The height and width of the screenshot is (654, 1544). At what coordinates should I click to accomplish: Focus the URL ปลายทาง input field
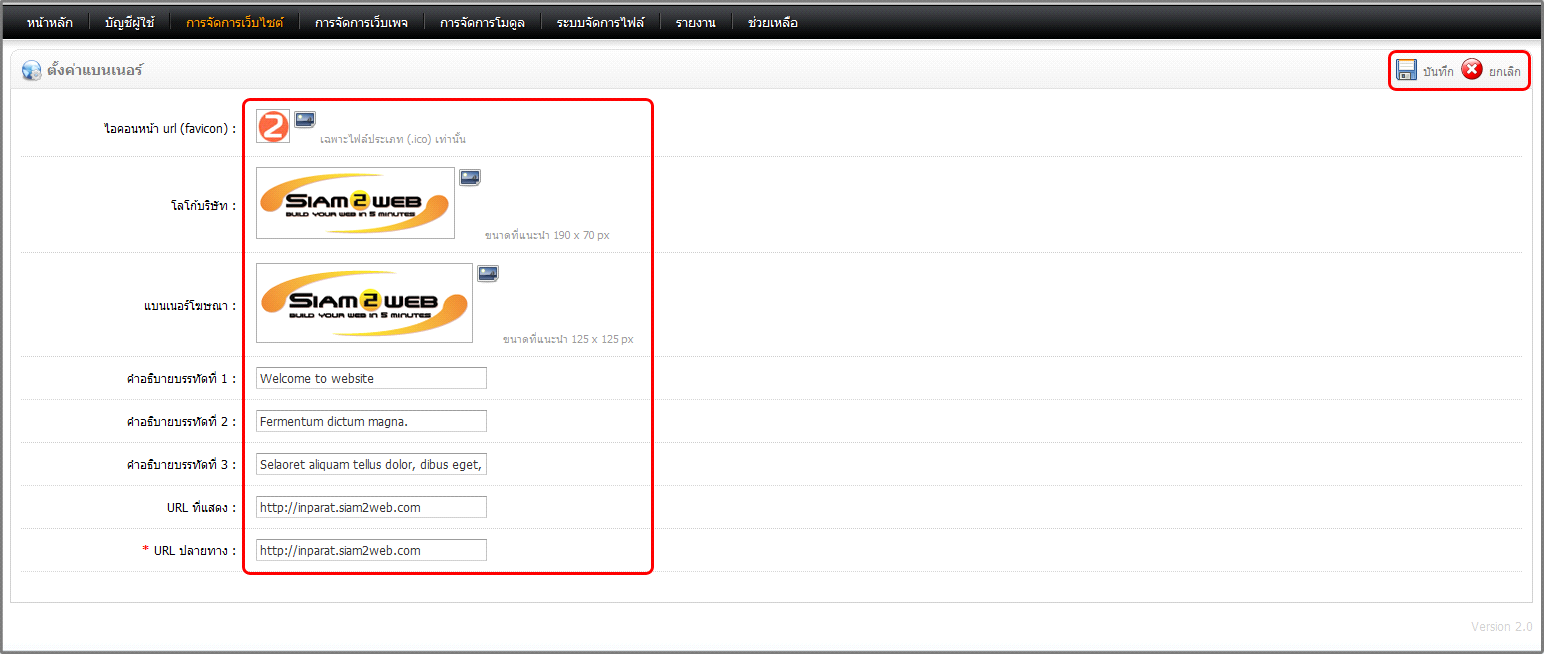(x=371, y=550)
